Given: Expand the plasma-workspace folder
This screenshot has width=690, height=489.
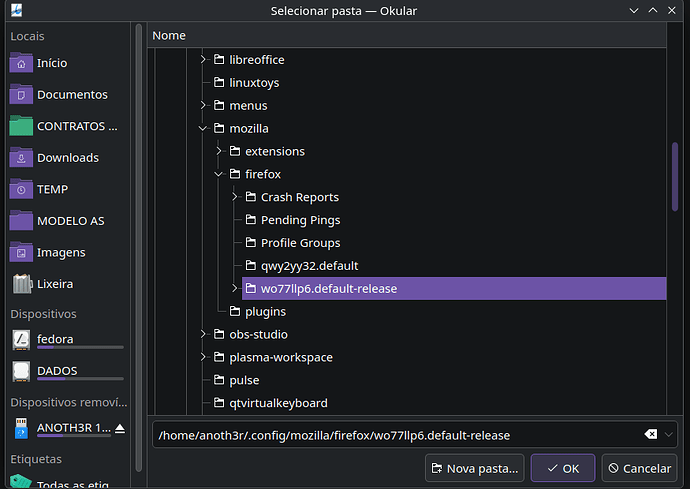Looking at the screenshot, I should (203, 357).
